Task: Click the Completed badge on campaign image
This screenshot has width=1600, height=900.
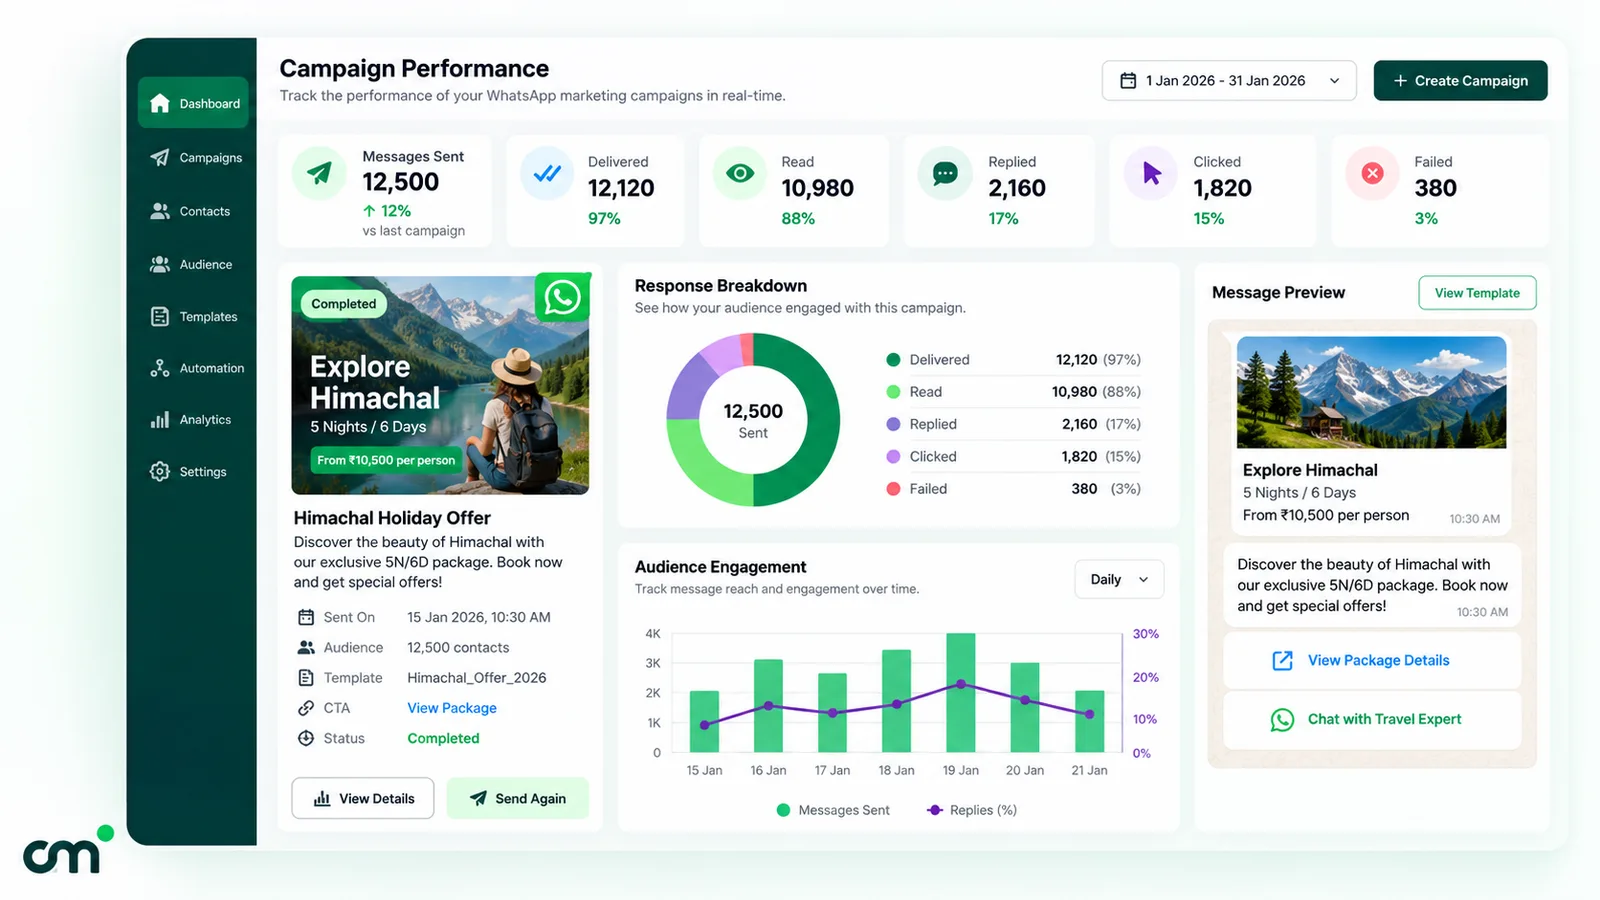Action: point(343,303)
